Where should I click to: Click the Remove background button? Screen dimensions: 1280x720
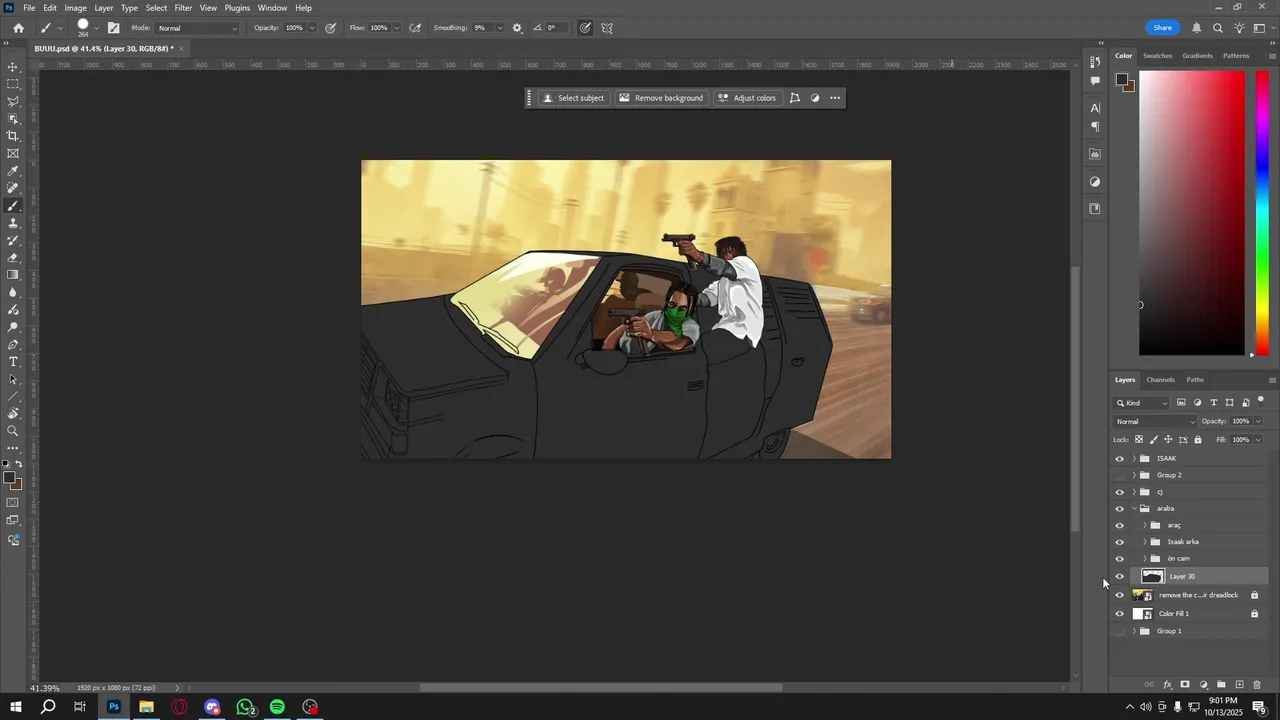pyautogui.click(x=661, y=98)
